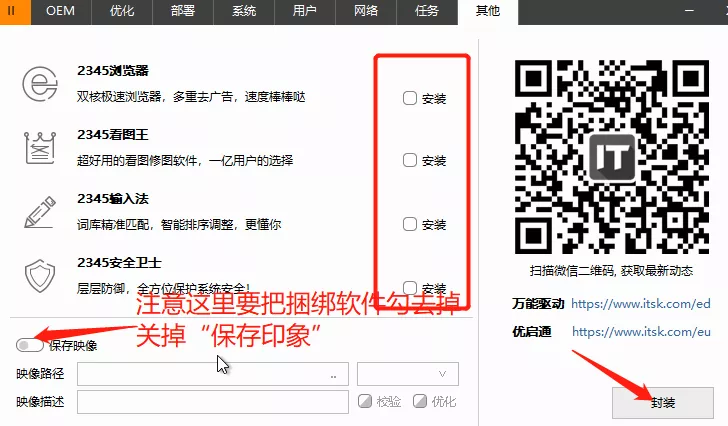Toggle the 安装 checkbox for 2345输入法

tap(410, 224)
